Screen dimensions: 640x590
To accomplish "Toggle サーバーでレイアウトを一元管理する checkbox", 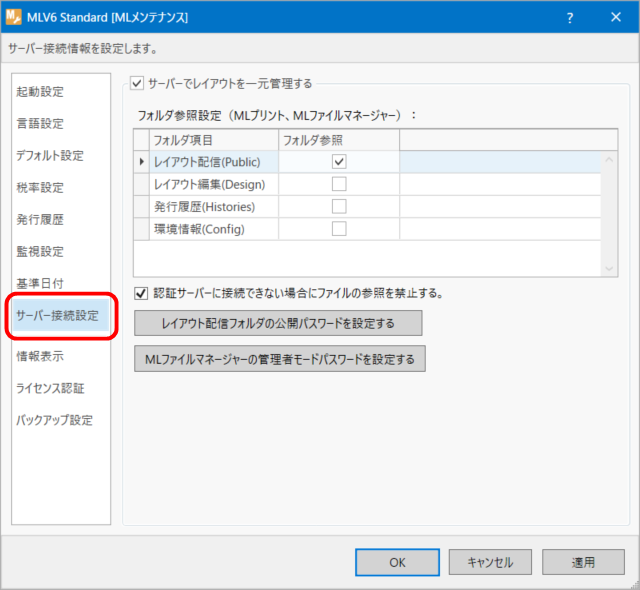I will (137, 83).
